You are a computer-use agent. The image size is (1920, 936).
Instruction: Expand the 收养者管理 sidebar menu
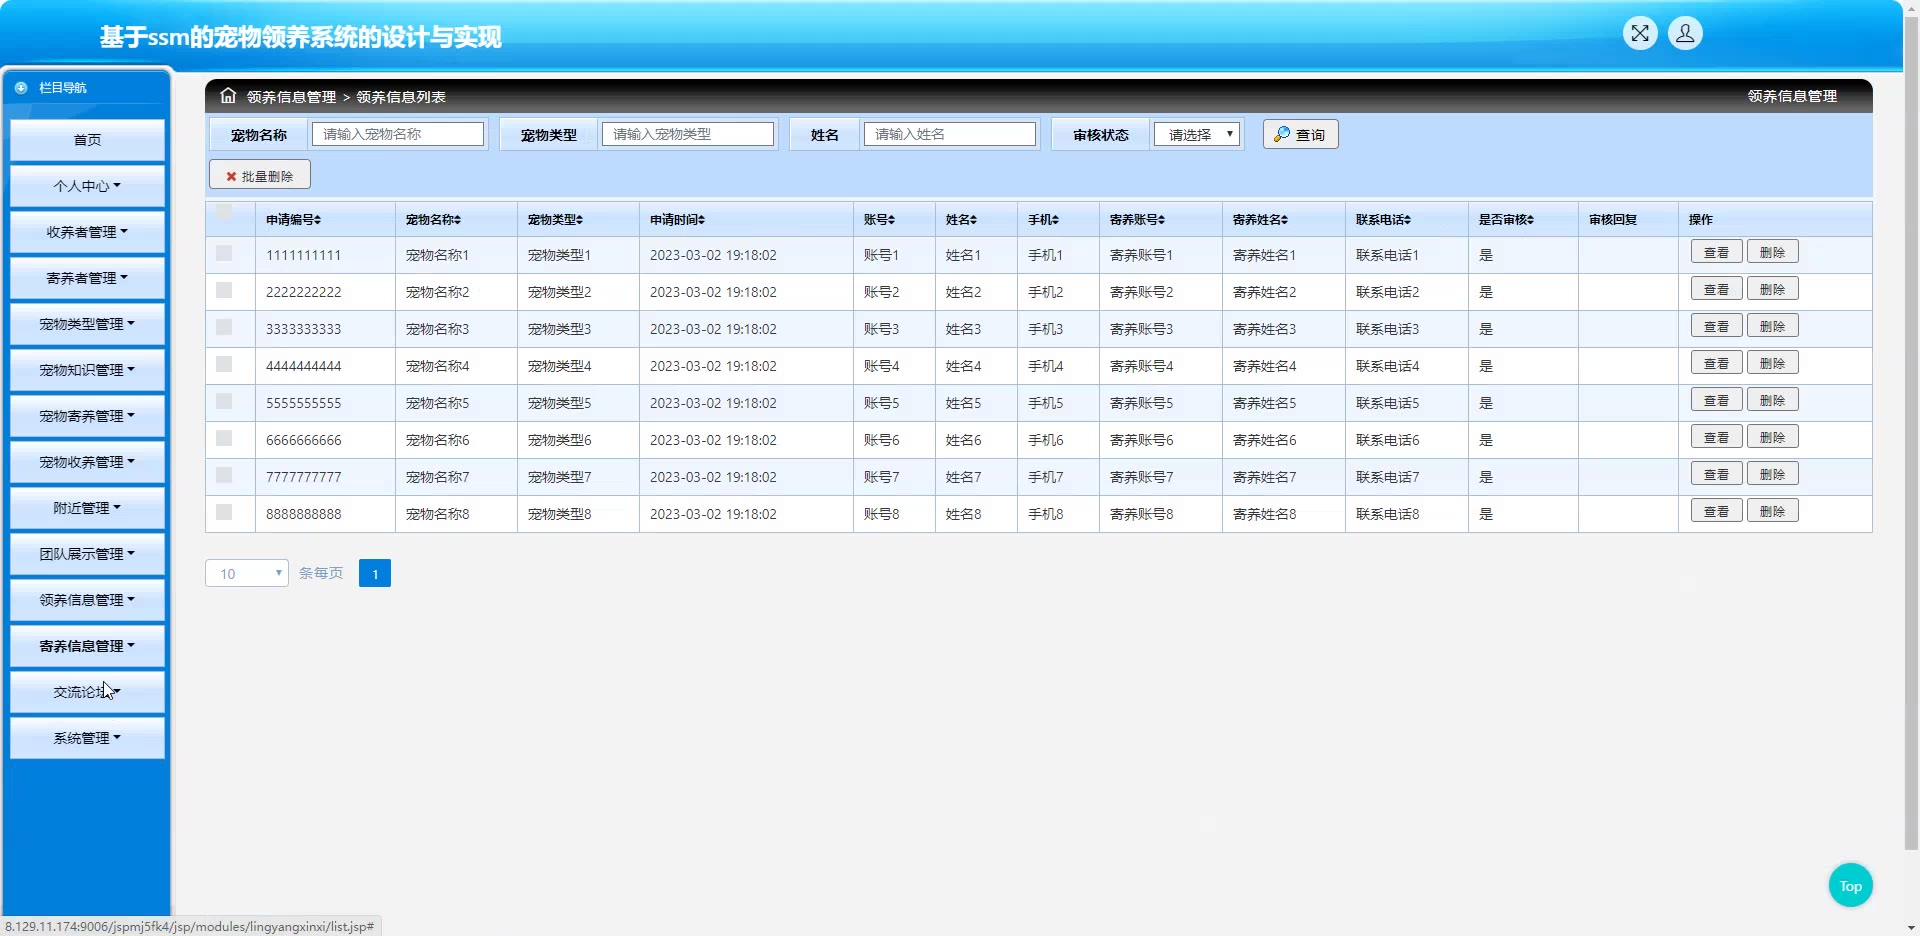point(87,232)
